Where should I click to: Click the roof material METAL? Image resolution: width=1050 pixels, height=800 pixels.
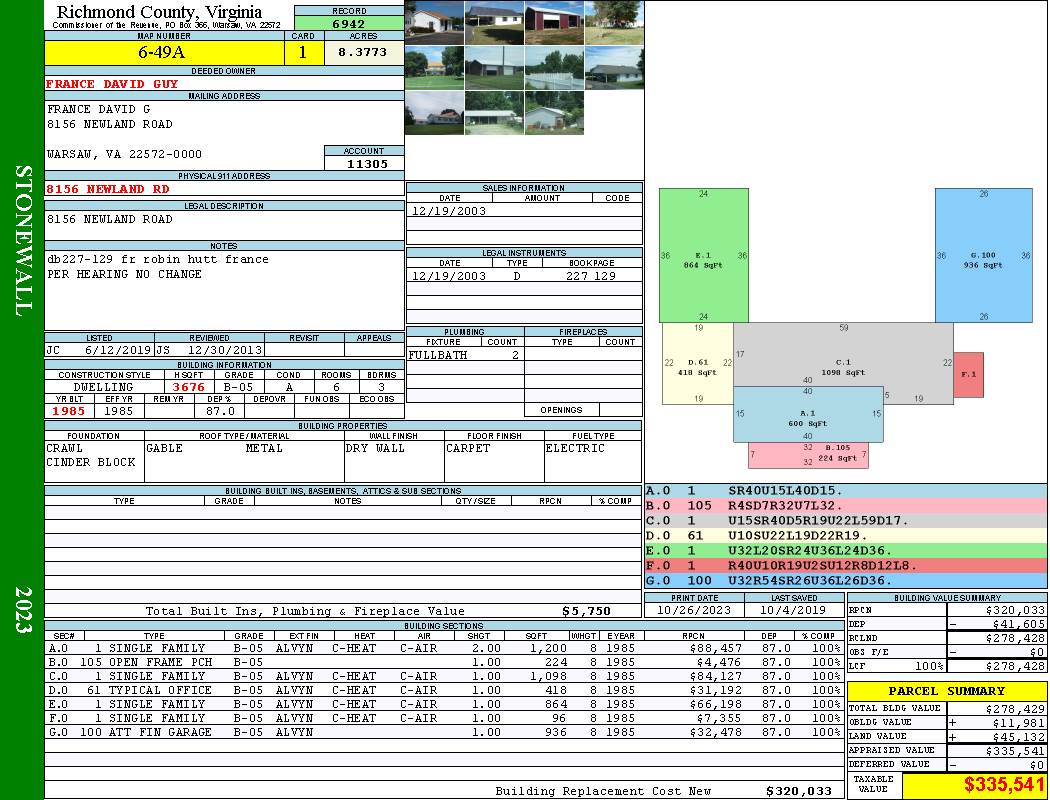(x=264, y=448)
